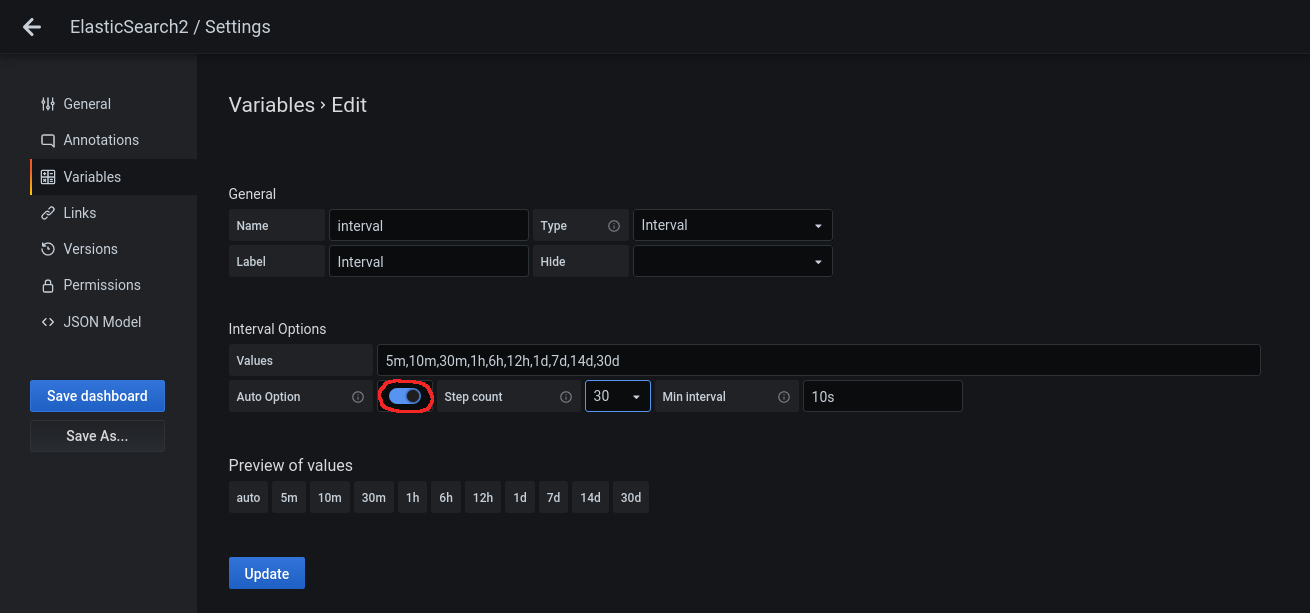Click the General sliders icon in sidebar
Screen dimensions: 1310x613
(x=47, y=104)
